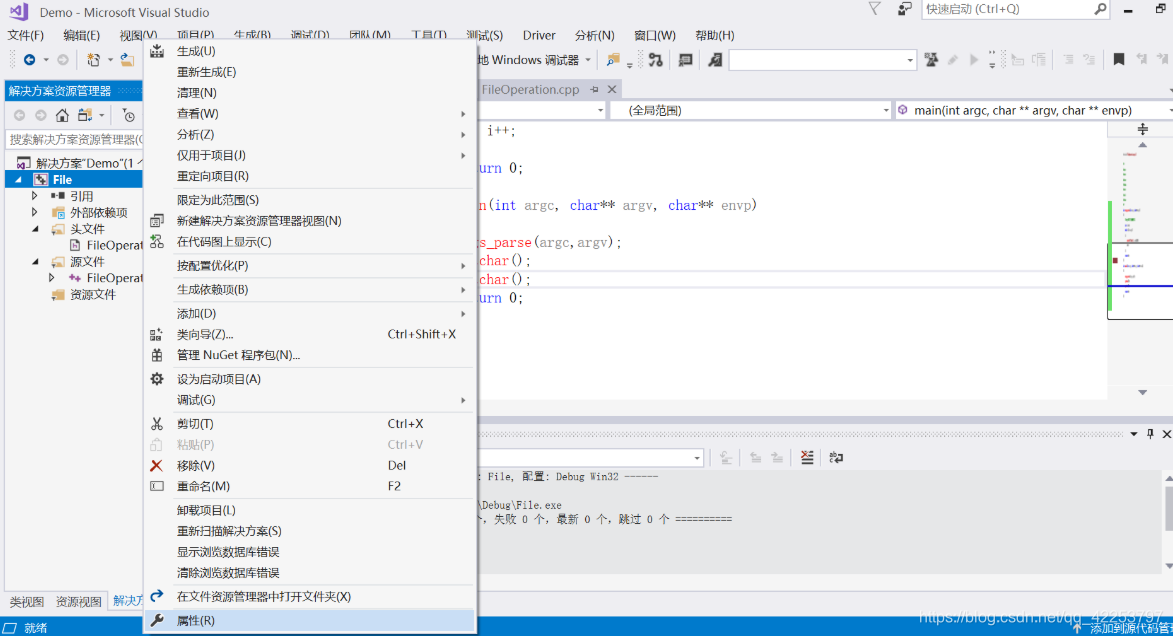
Task: Click Unload Project (卸载项目)
Action: [310, 510]
